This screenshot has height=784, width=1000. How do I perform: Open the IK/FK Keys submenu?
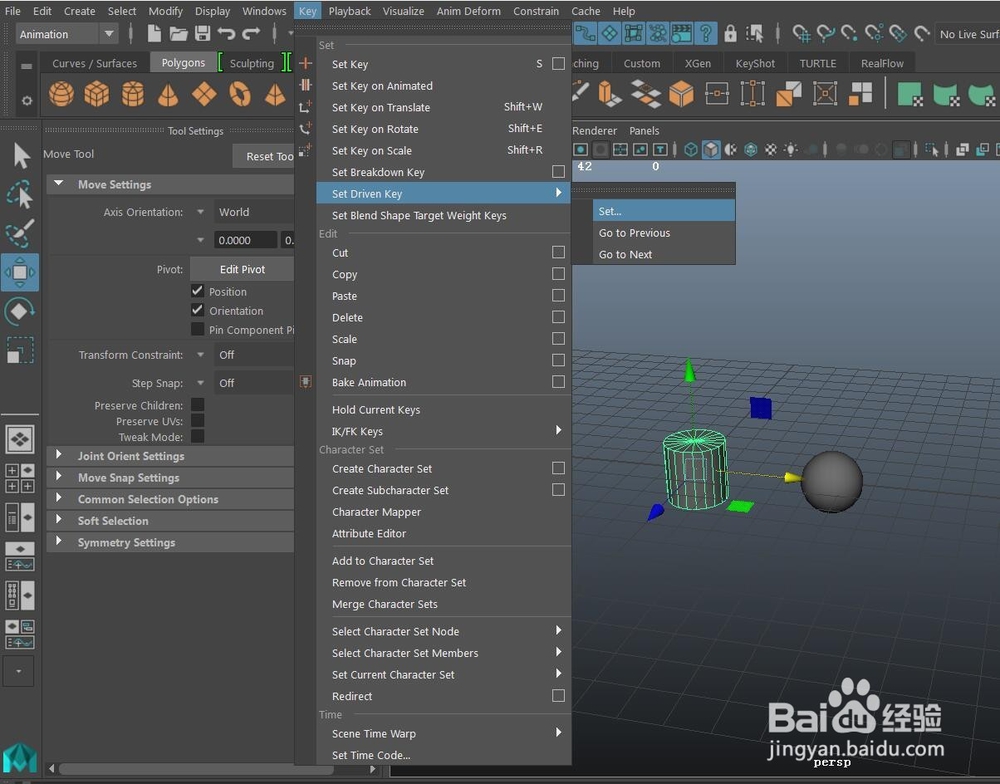444,431
